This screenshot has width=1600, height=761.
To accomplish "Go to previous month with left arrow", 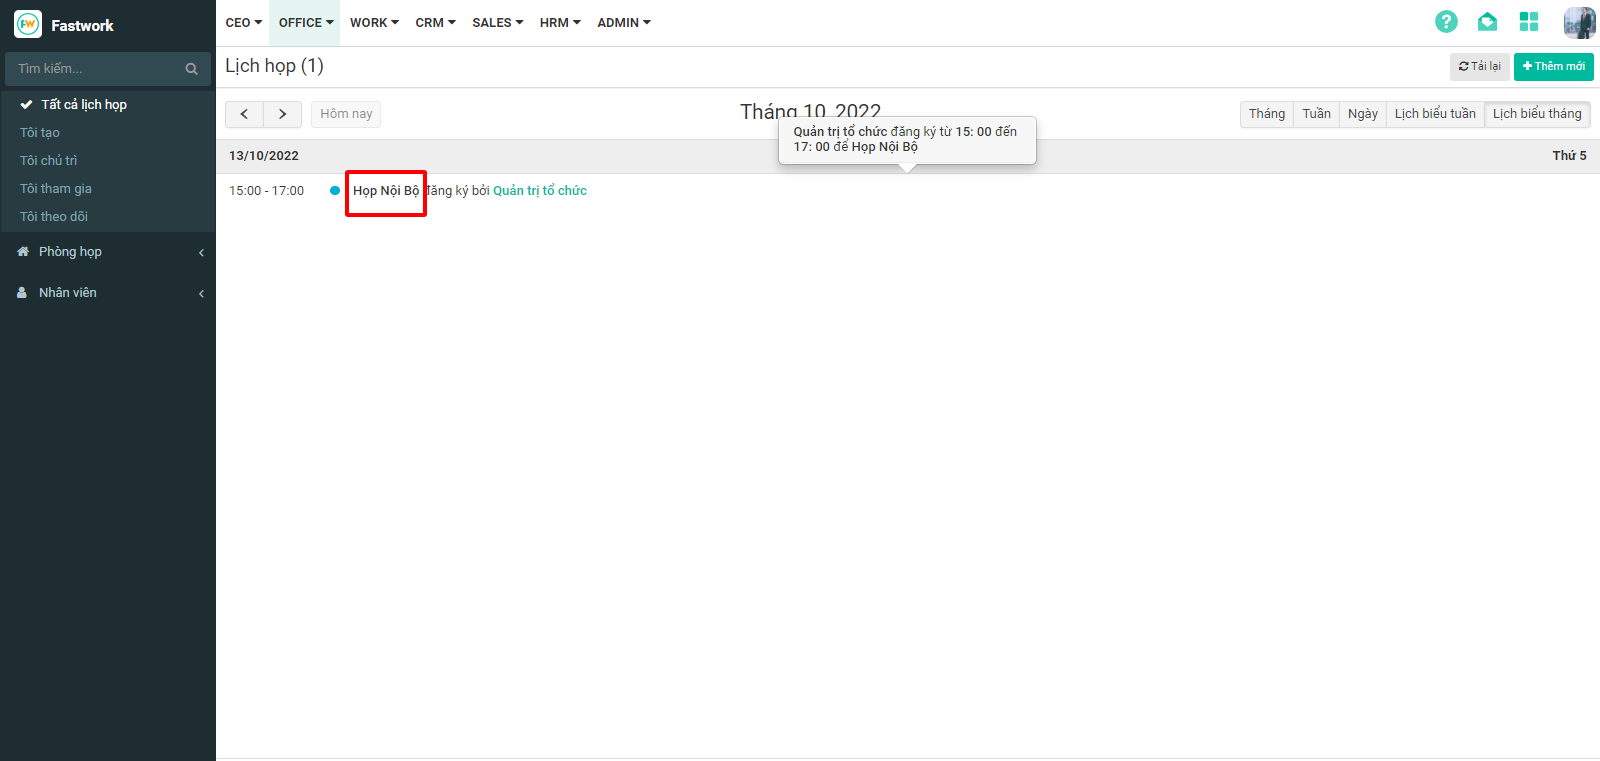I will coord(244,114).
